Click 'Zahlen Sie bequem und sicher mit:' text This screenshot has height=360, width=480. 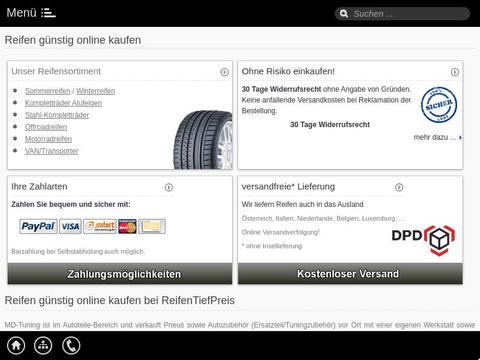tap(71, 204)
